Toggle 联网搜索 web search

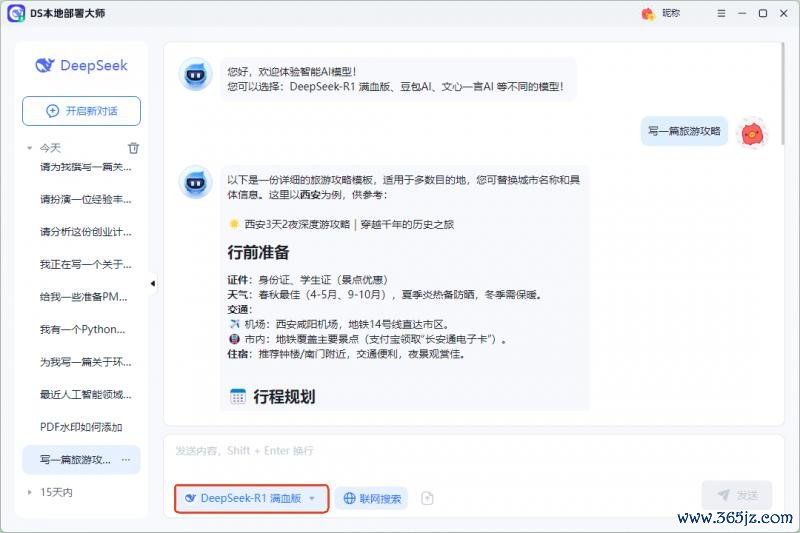[x=371, y=498]
